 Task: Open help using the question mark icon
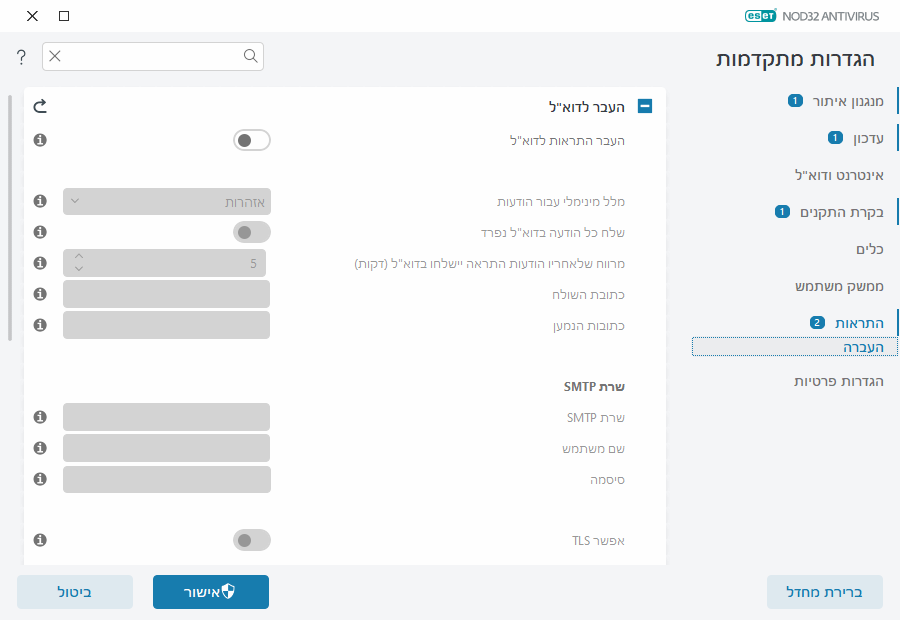click(x=20, y=57)
